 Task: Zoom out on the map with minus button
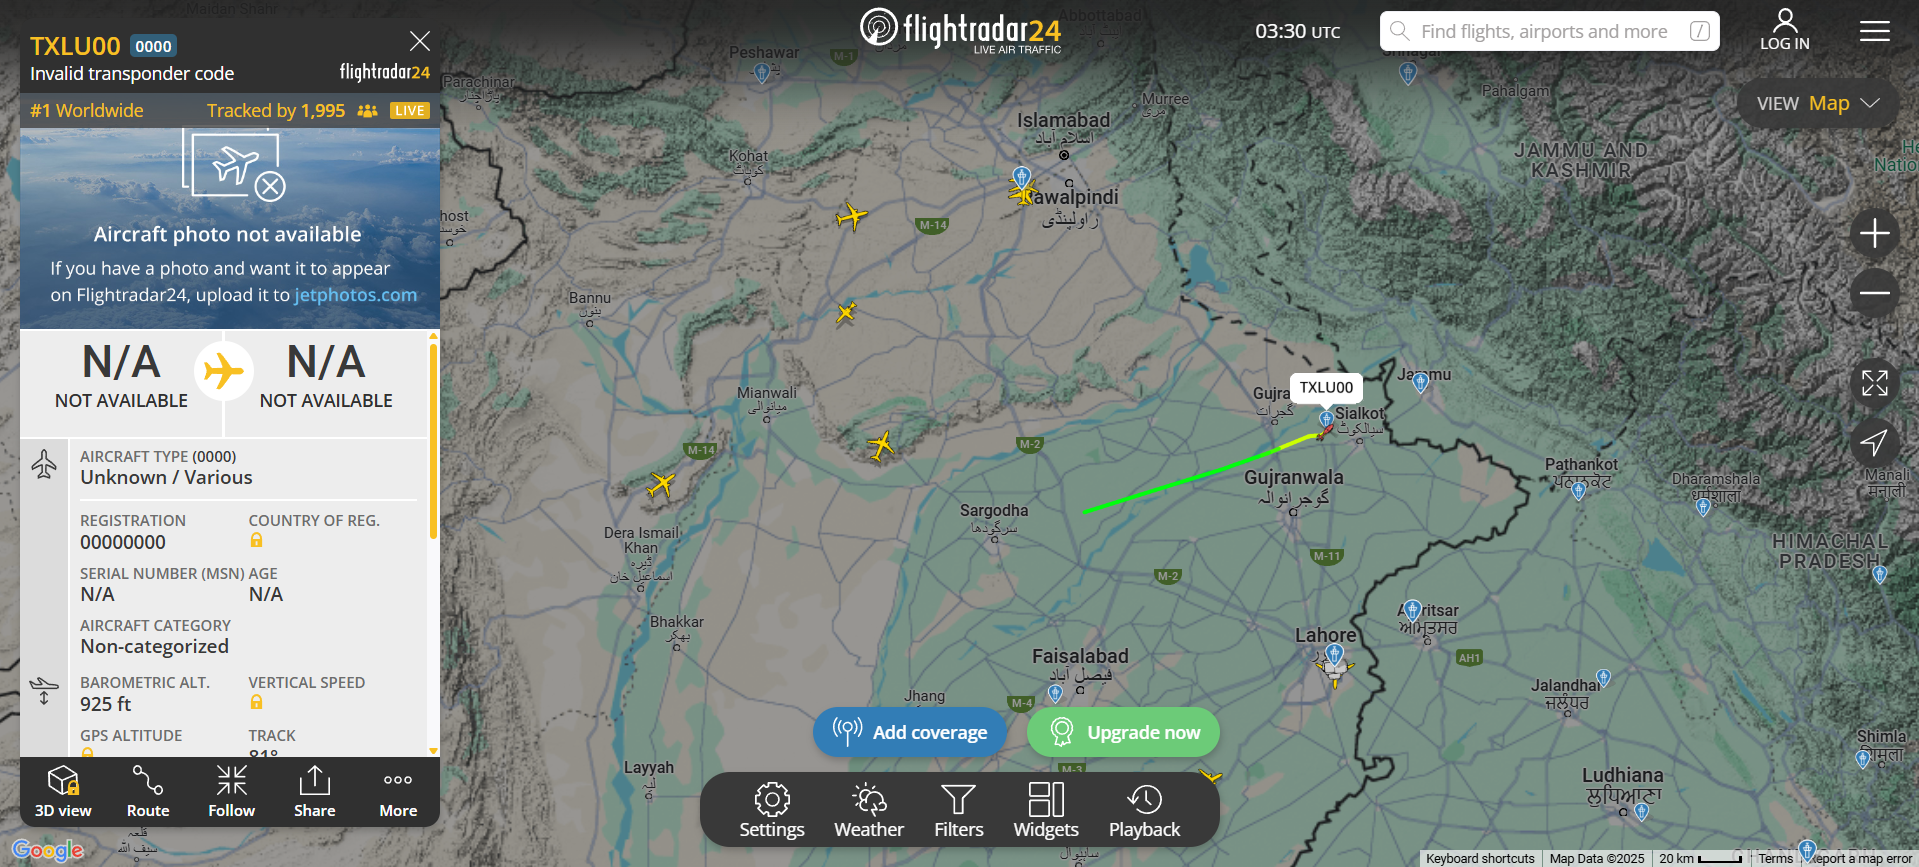click(x=1874, y=293)
